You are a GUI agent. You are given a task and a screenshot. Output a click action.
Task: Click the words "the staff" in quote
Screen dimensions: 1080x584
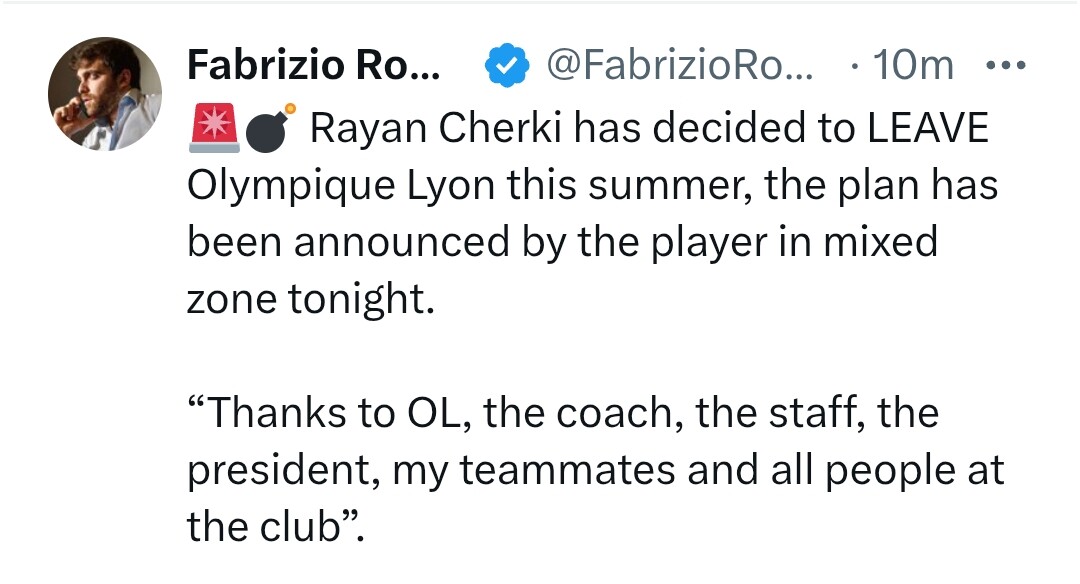pos(780,414)
